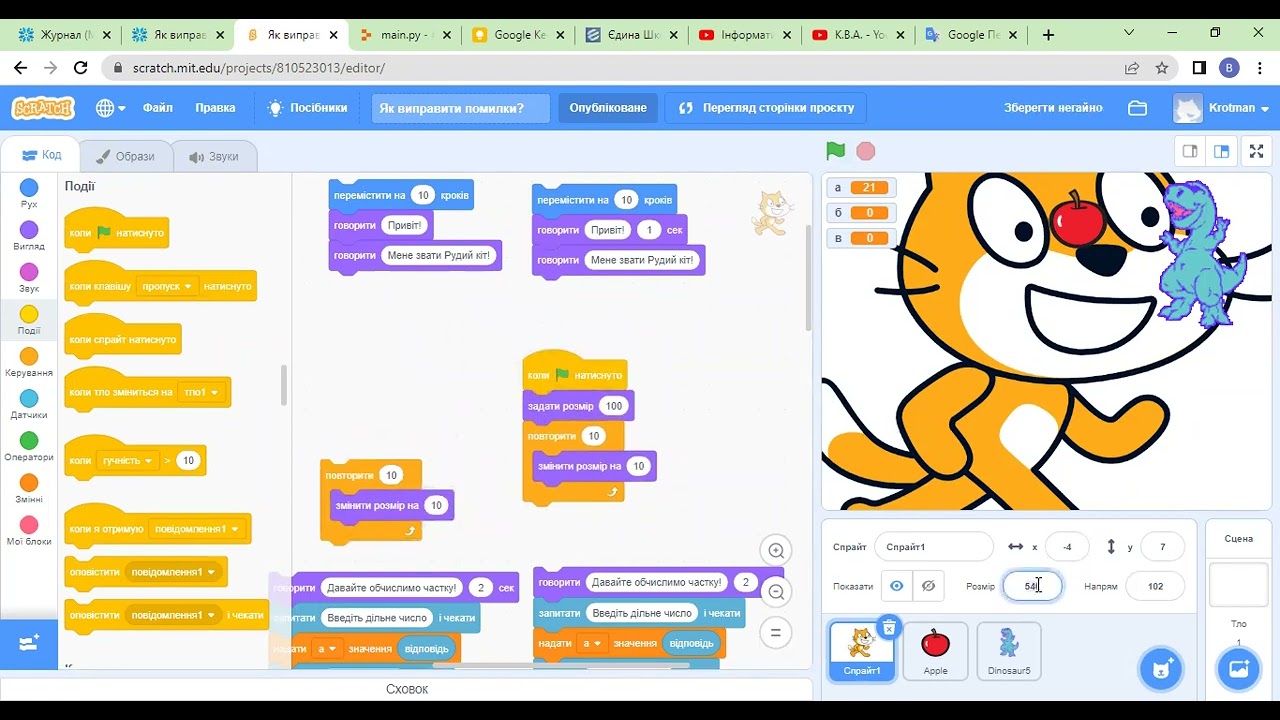This screenshot has height=720, width=1280.
Task: Zoom out the code workspace
Action: (775, 591)
